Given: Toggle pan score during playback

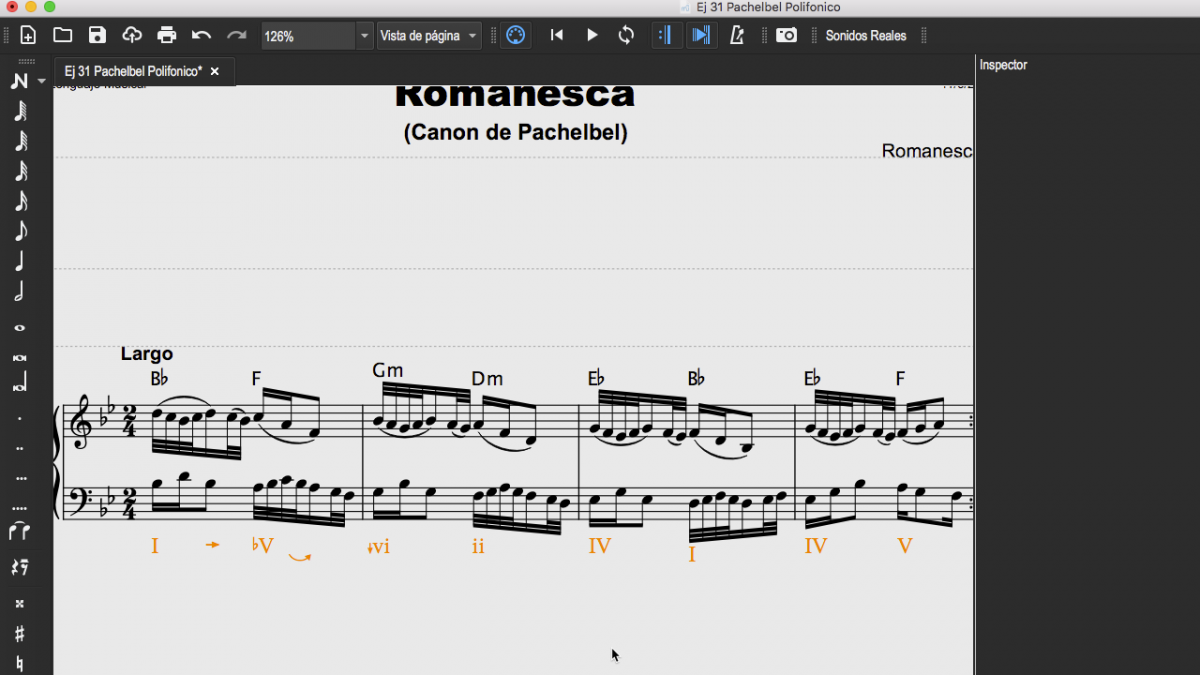Looking at the screenshot, I should coord(702,36).
